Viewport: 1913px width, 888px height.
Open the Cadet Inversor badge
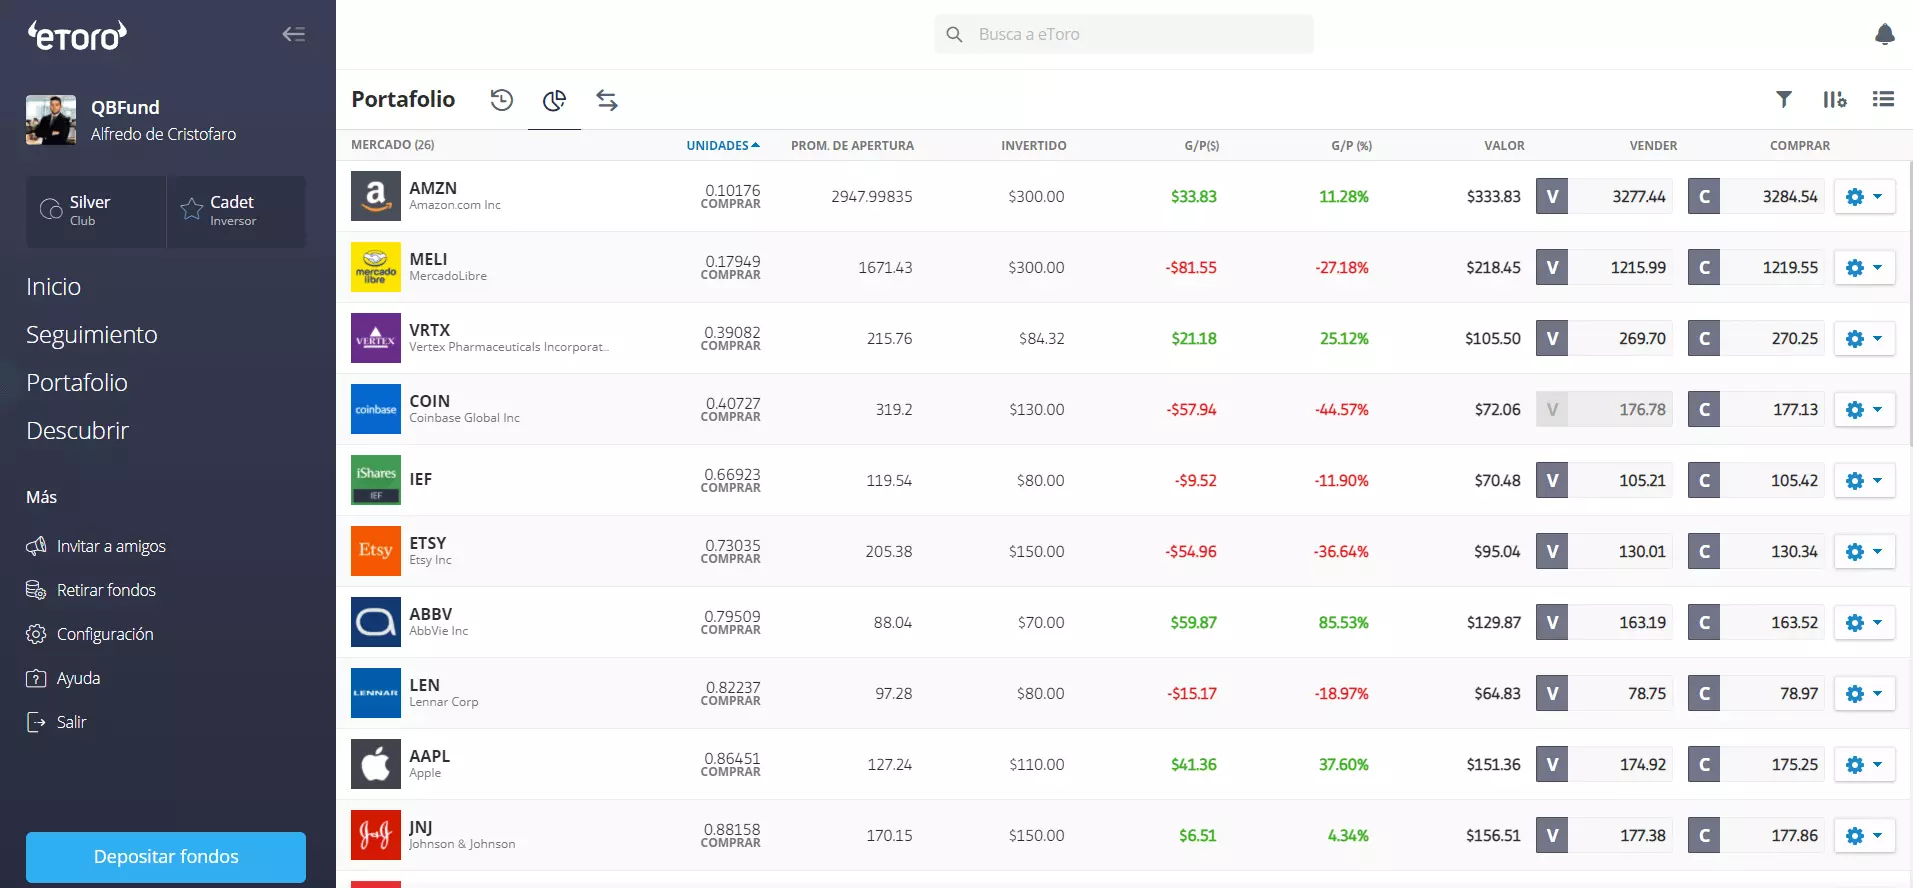point(236,211)
